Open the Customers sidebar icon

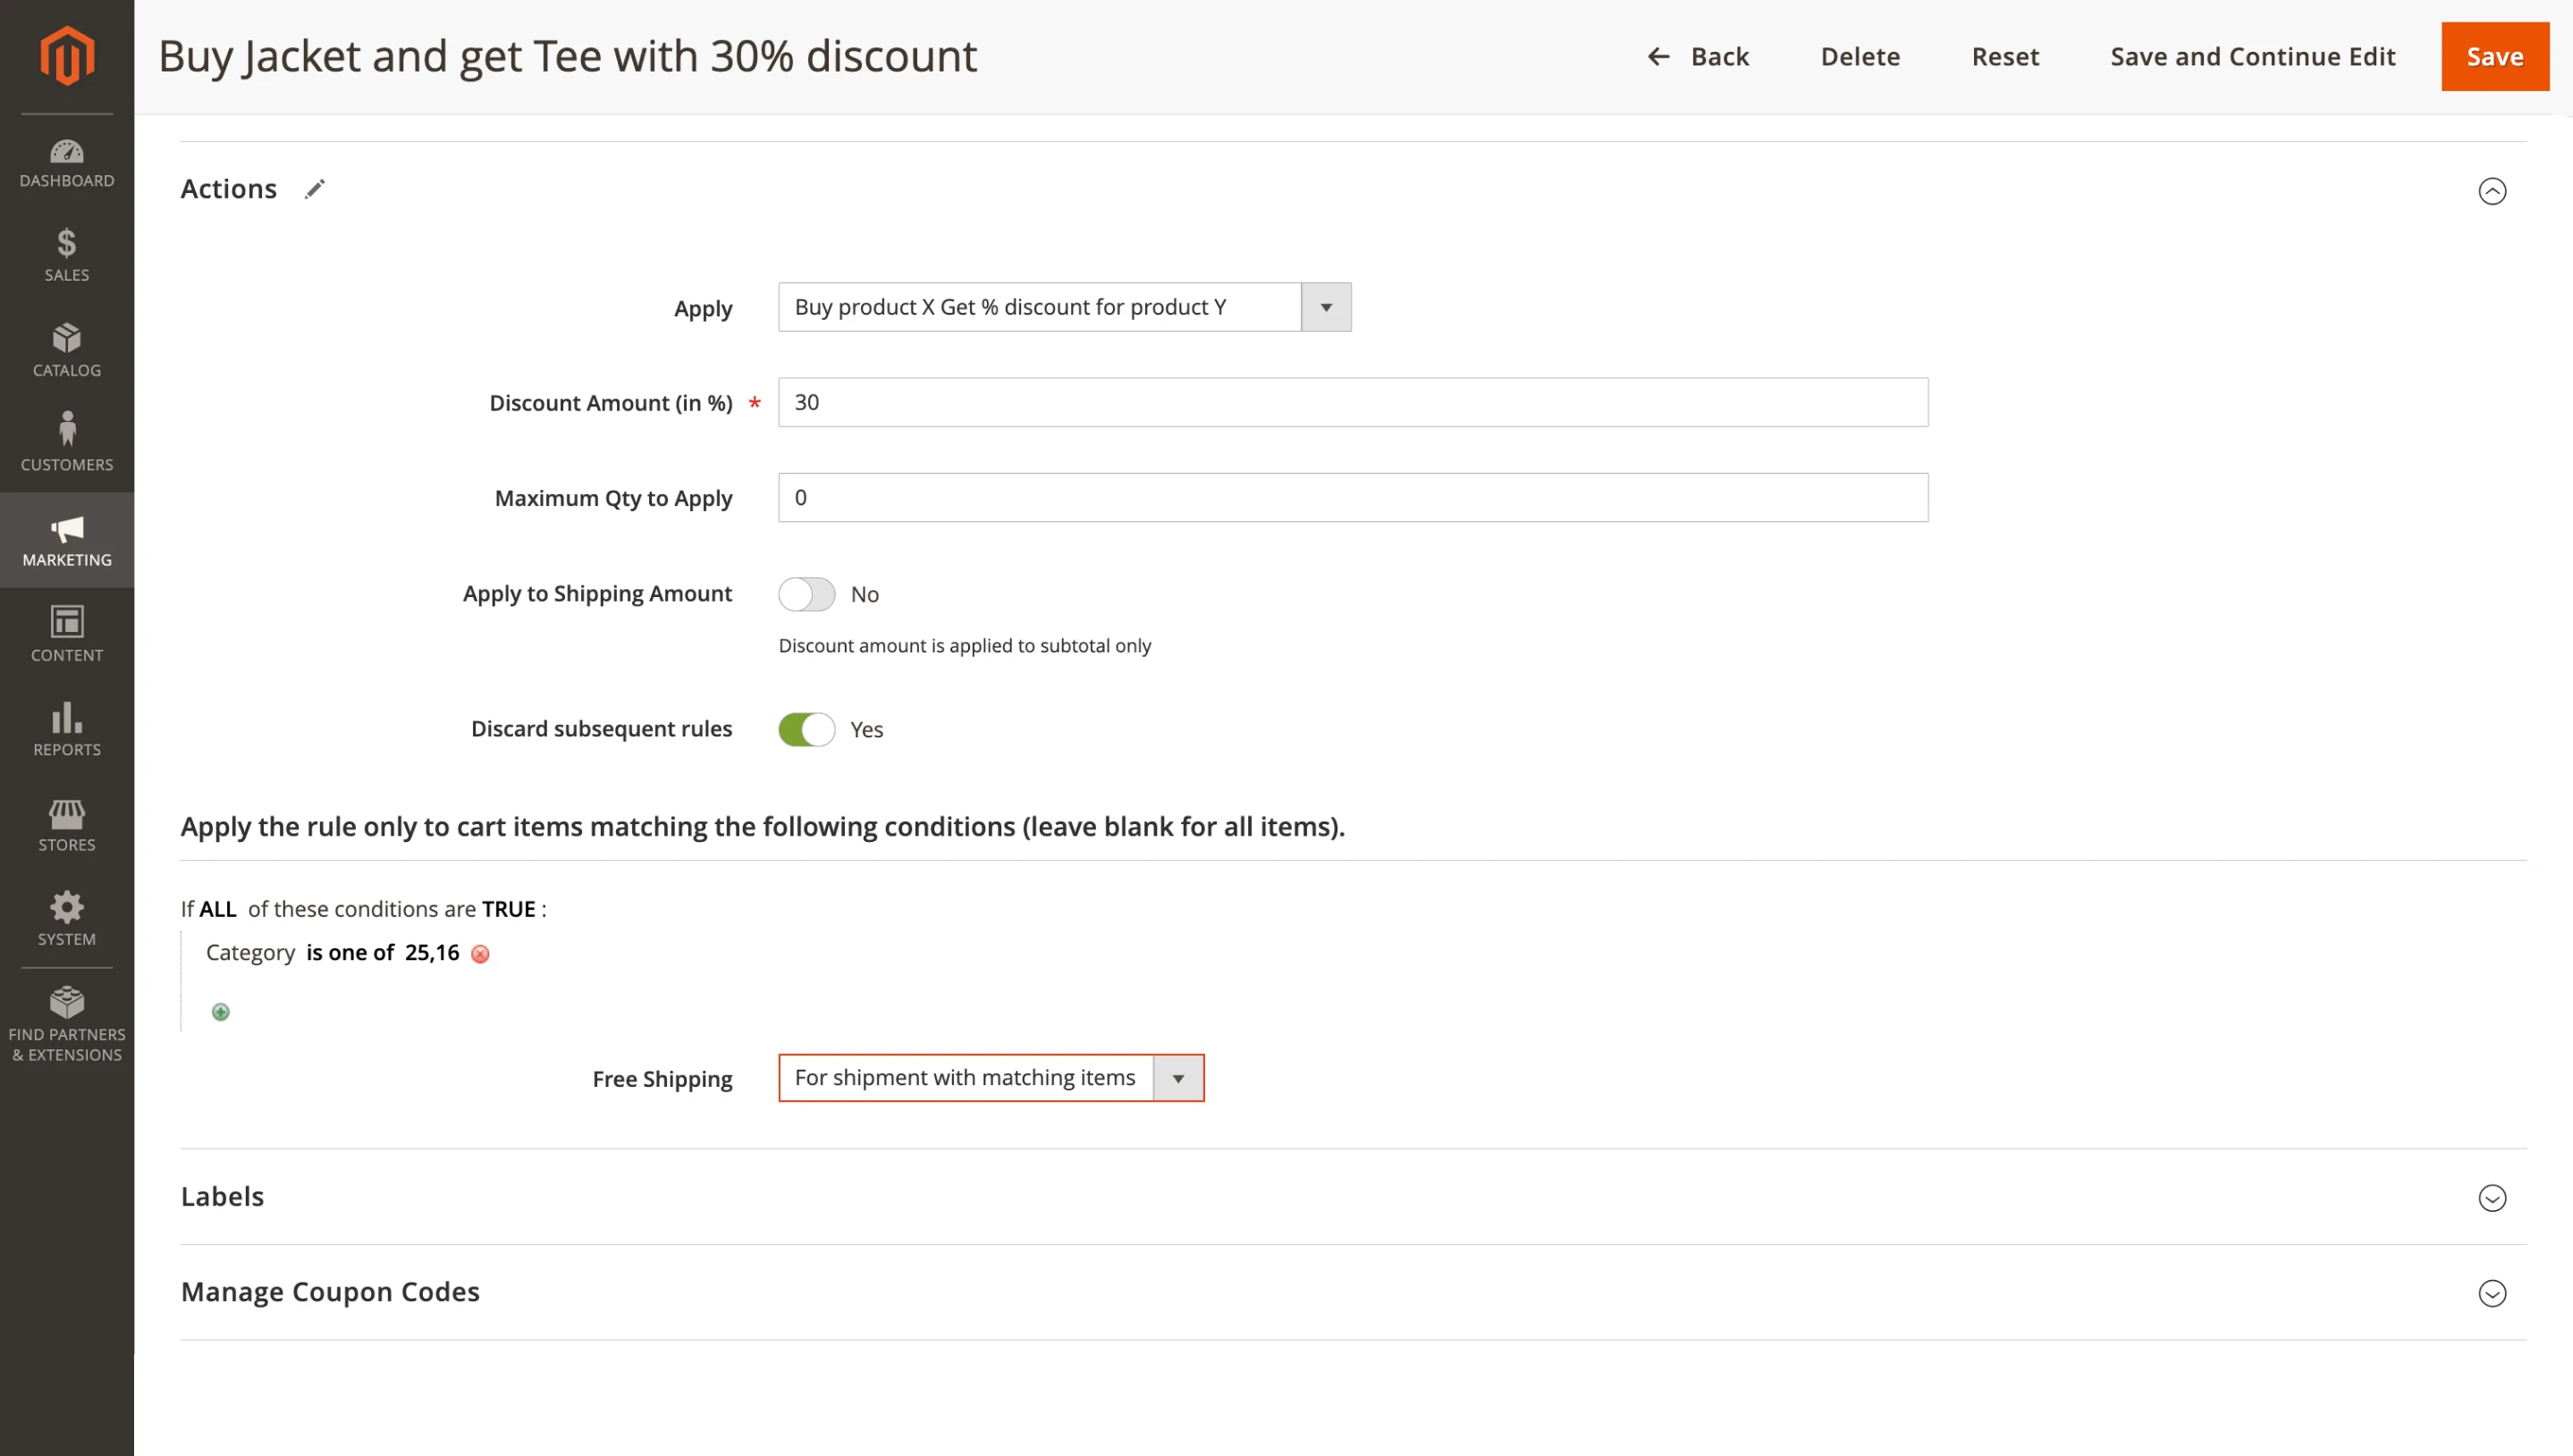click(x=67, y=443)
